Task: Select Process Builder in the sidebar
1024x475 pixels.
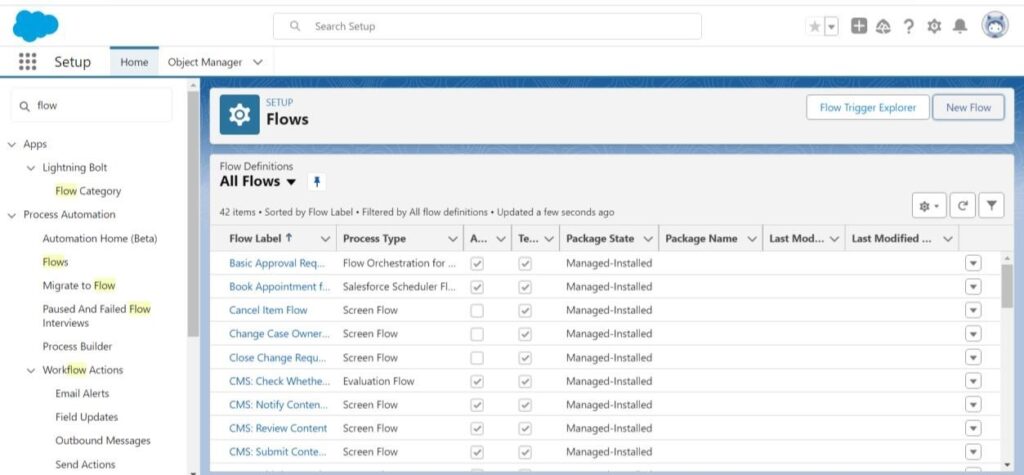Action: click(77, 347)
